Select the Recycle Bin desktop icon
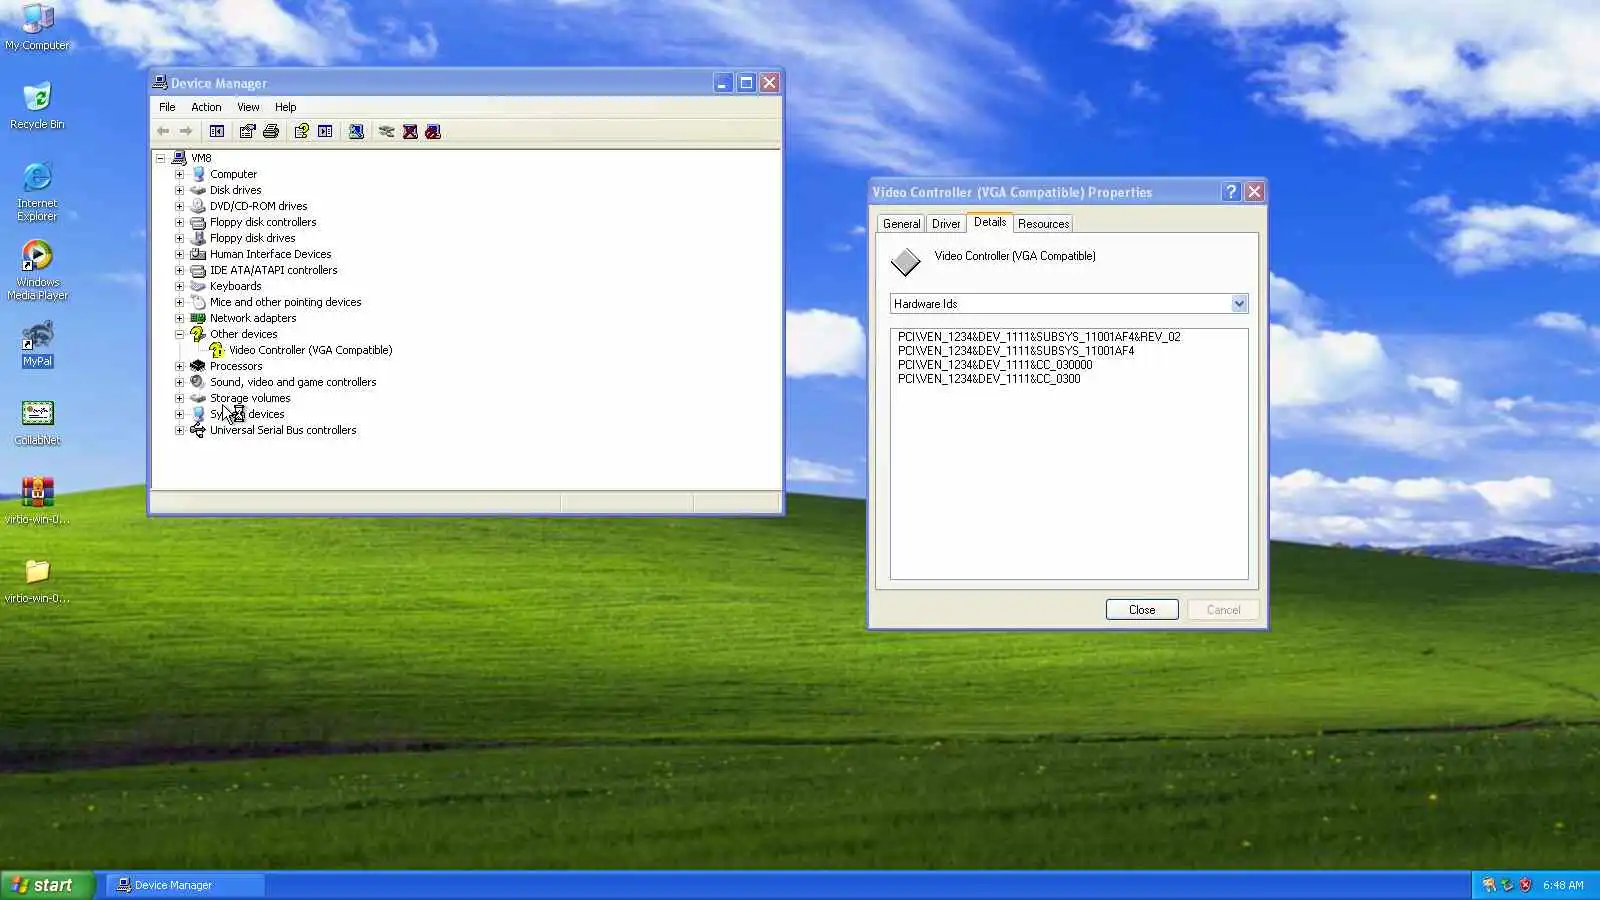This screenshot has width=1600, height=900. (37, 105)
